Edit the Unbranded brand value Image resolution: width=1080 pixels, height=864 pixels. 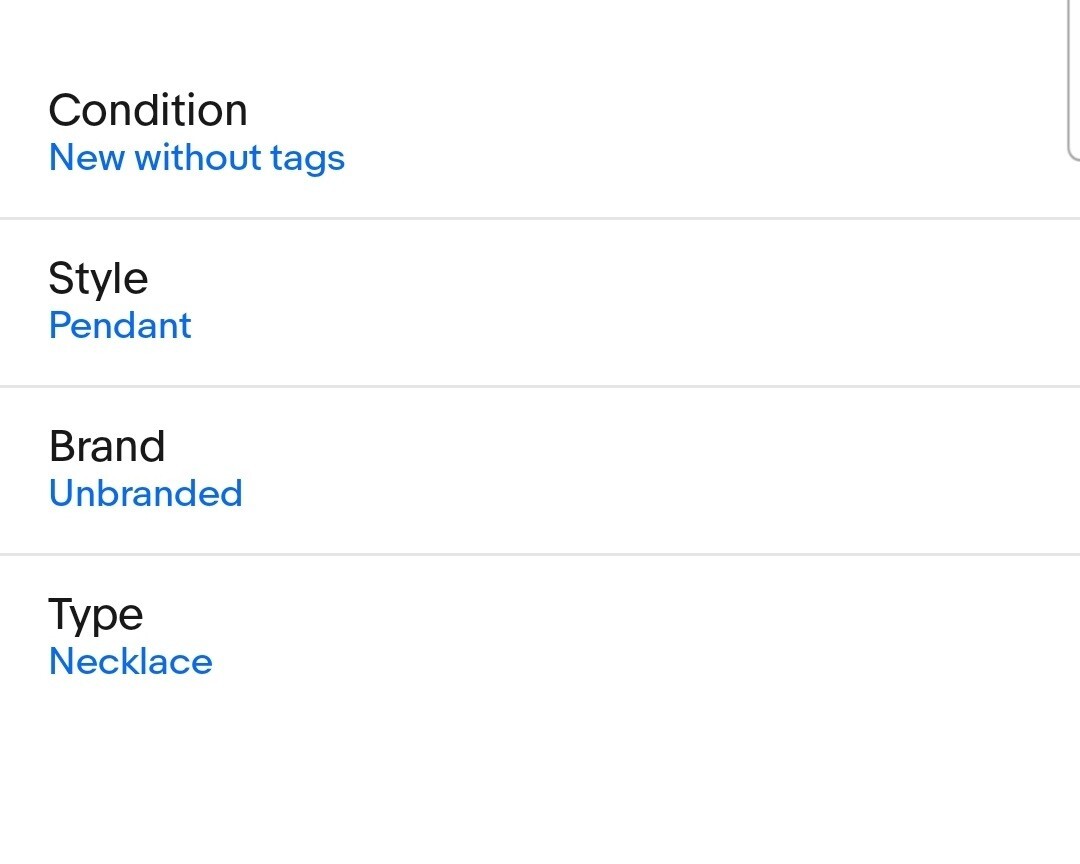coord(146,493)
